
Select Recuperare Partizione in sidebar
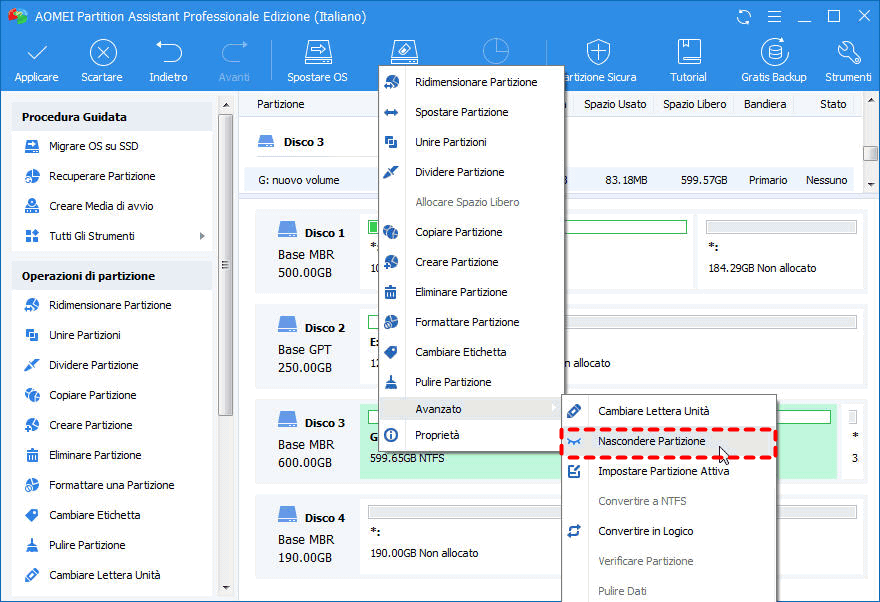(x=102, y=176)
